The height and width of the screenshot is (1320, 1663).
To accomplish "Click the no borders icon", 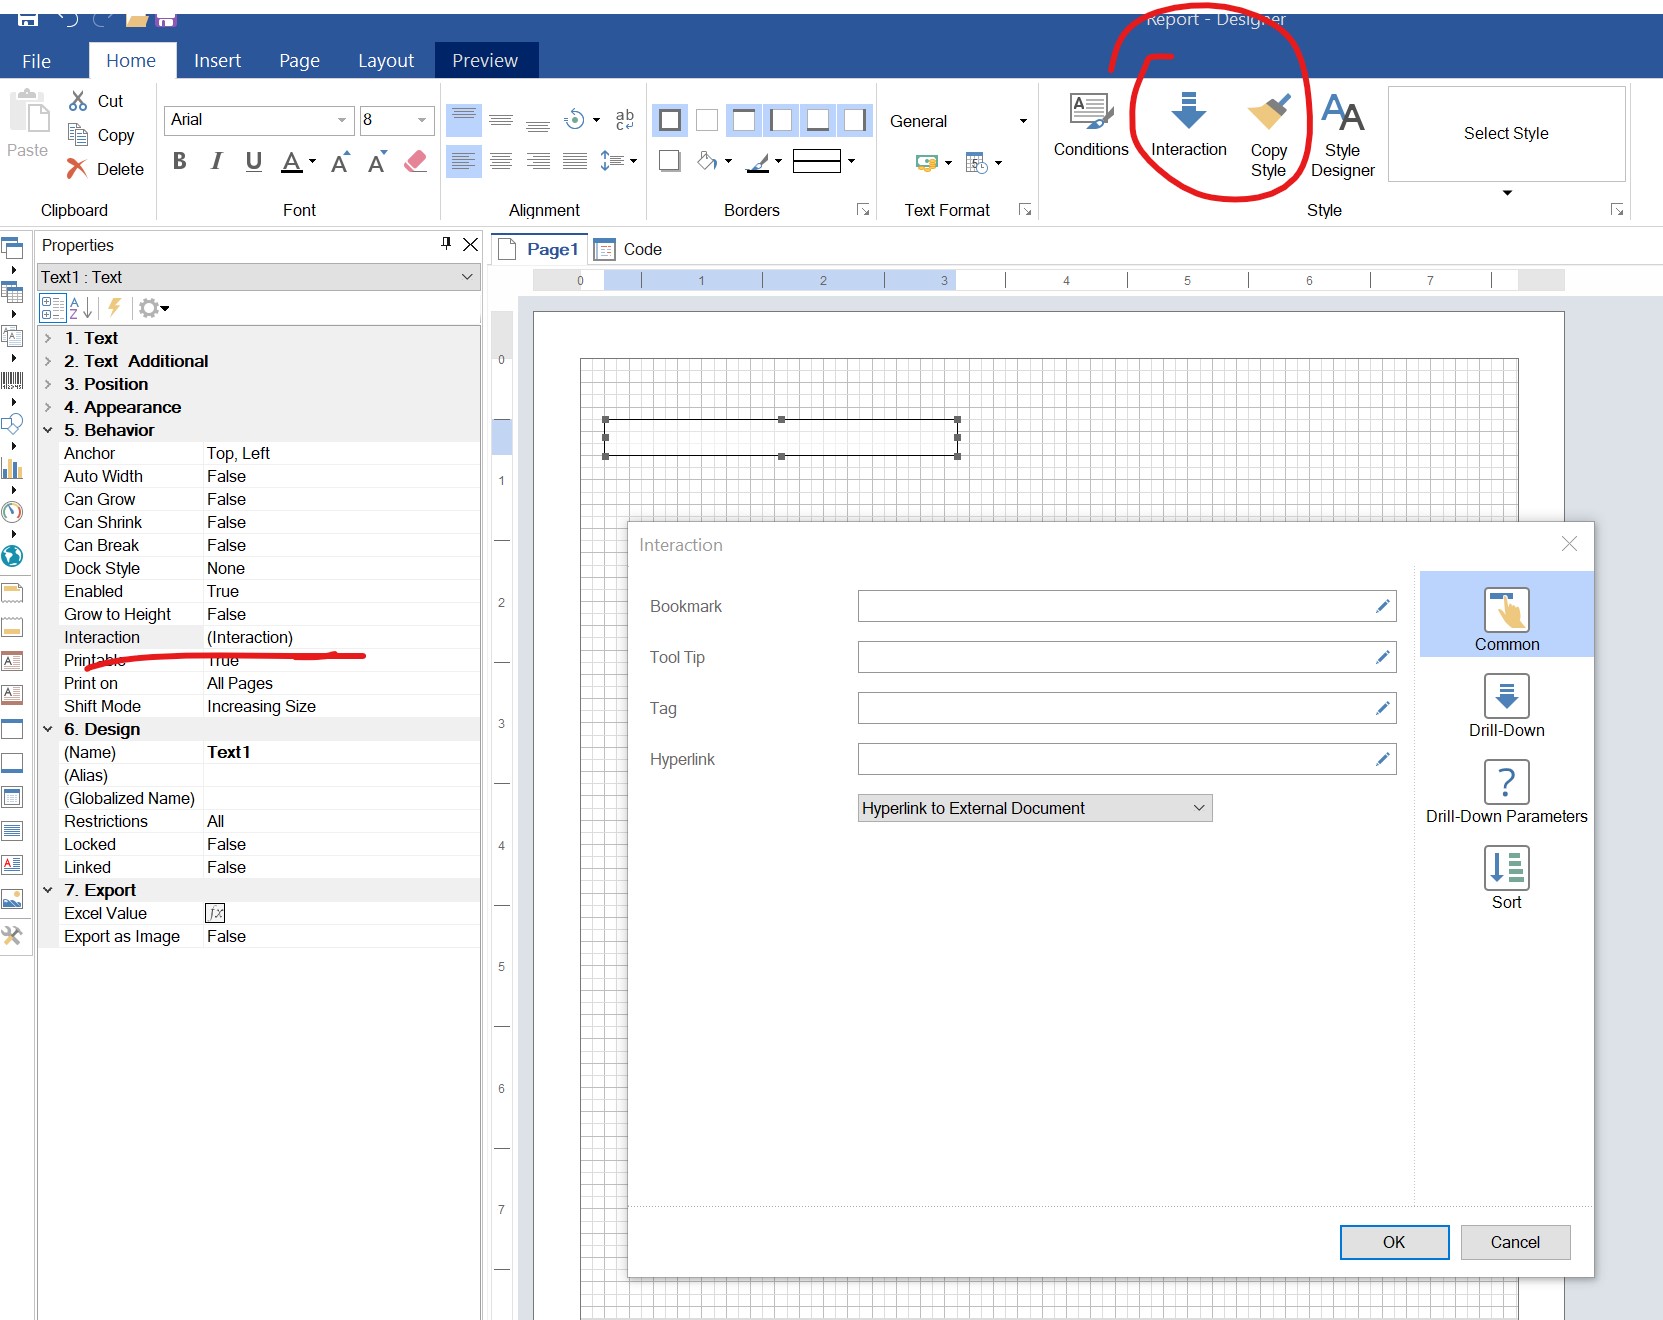I will (x=707, y=120).
